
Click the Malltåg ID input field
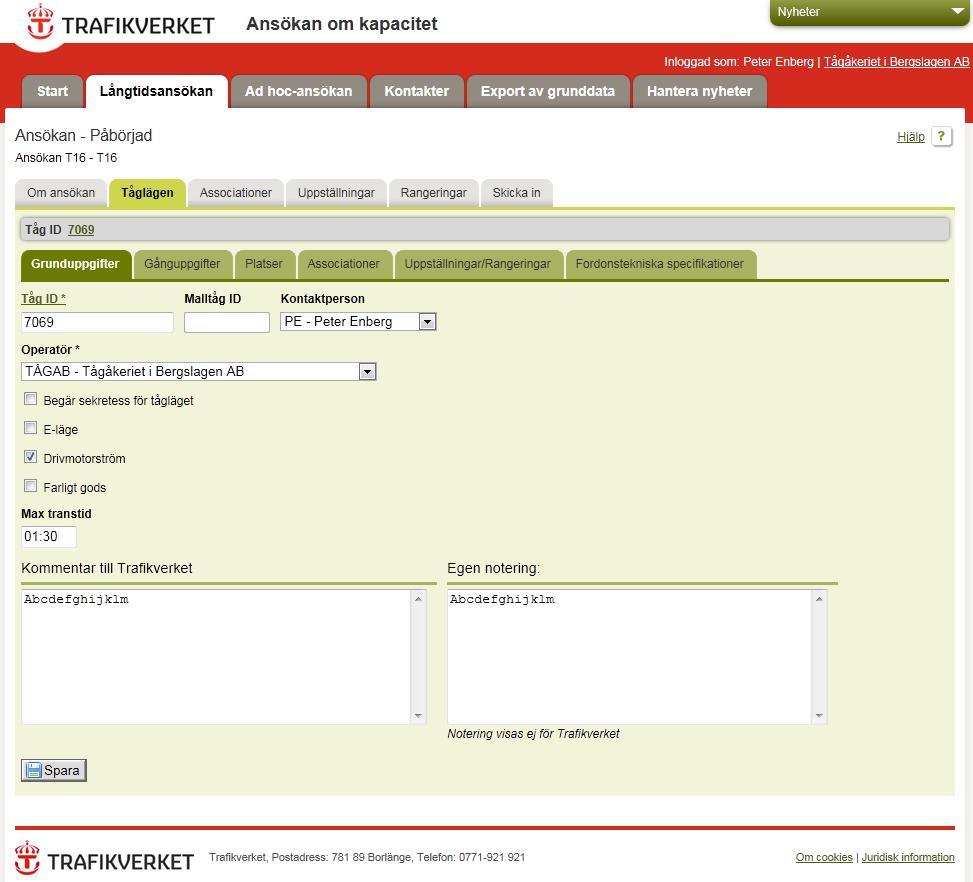227,322
